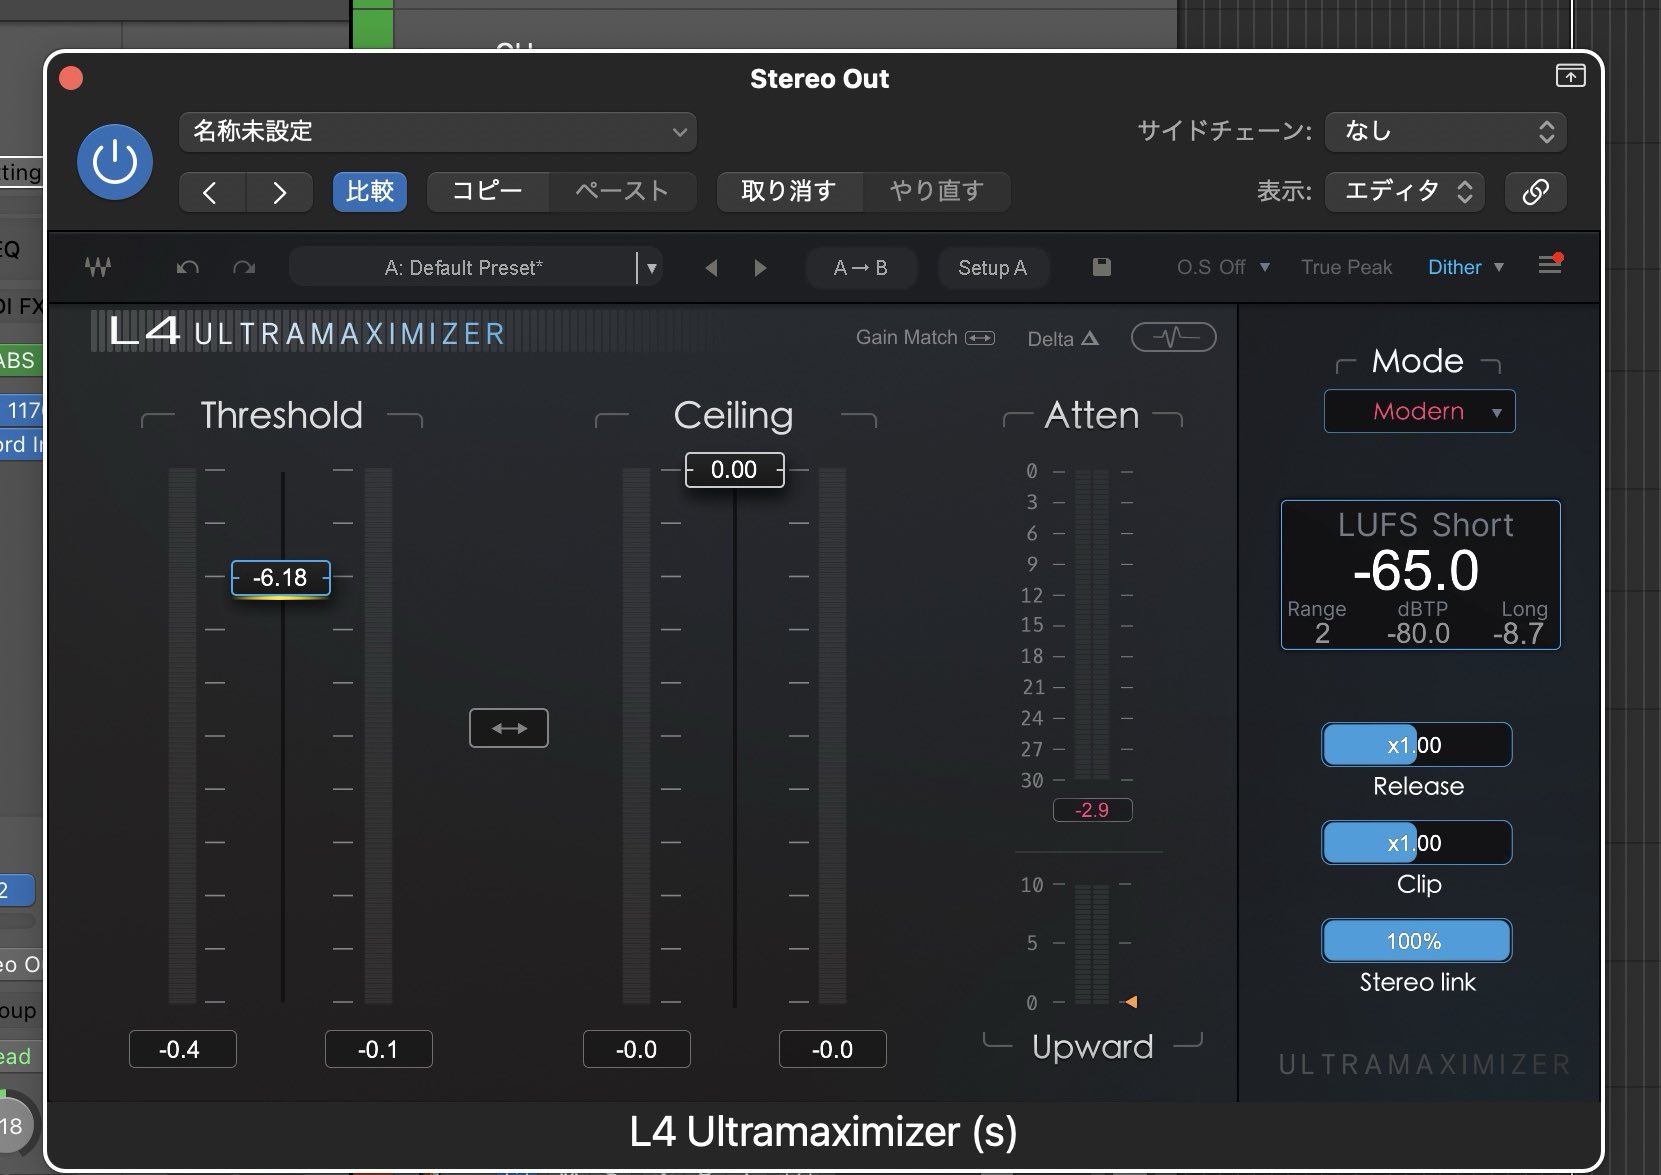Viewport: 1661px width, 1175px height.
Task: Open the A: Default Preset menu
Action: click(x=463, y=268)
